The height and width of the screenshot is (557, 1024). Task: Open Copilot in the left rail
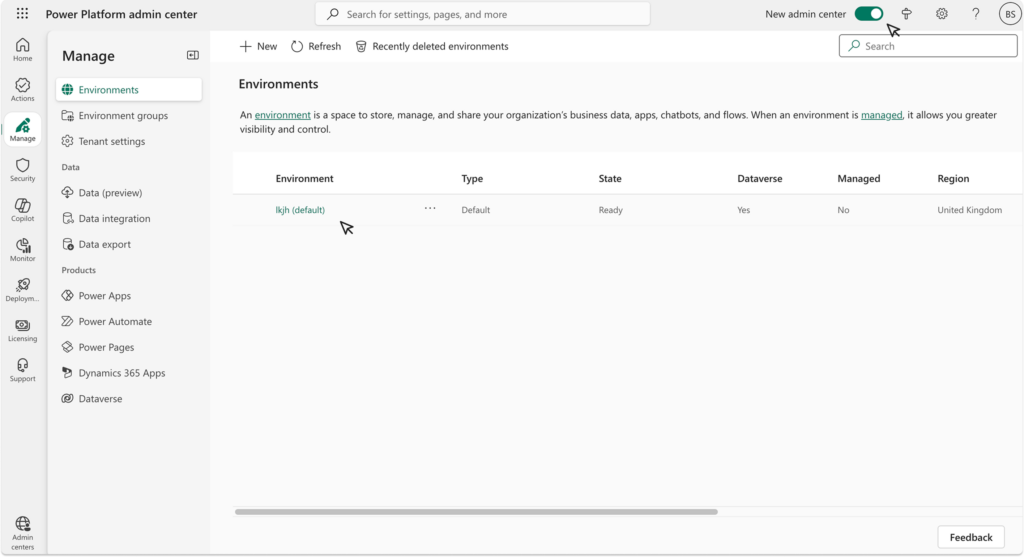coord(22,209)
